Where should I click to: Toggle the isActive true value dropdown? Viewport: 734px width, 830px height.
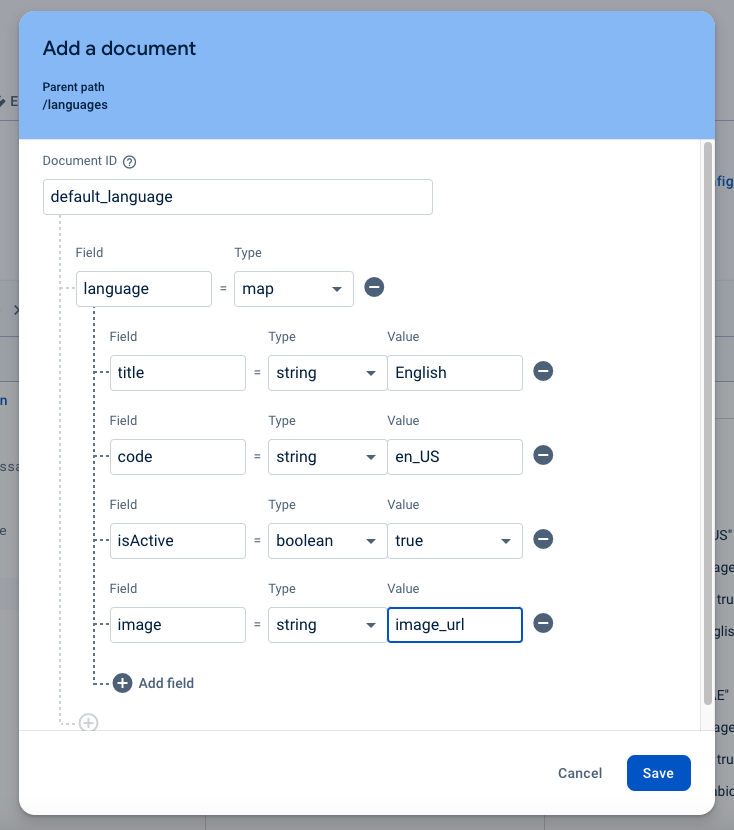click(454, 541)
